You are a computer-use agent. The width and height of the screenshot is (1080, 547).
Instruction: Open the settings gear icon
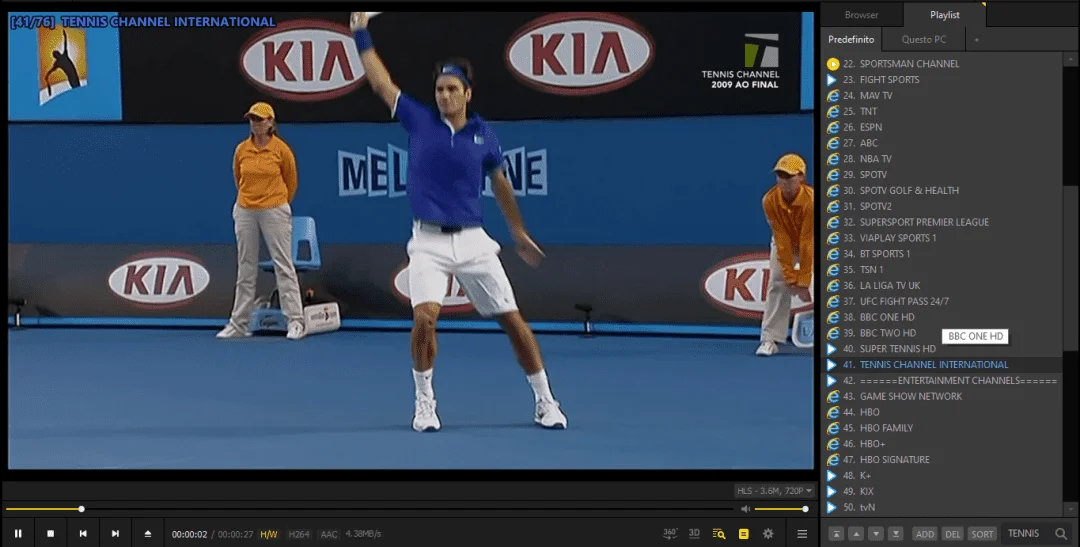pyautogui.click(x=768, y=533)
